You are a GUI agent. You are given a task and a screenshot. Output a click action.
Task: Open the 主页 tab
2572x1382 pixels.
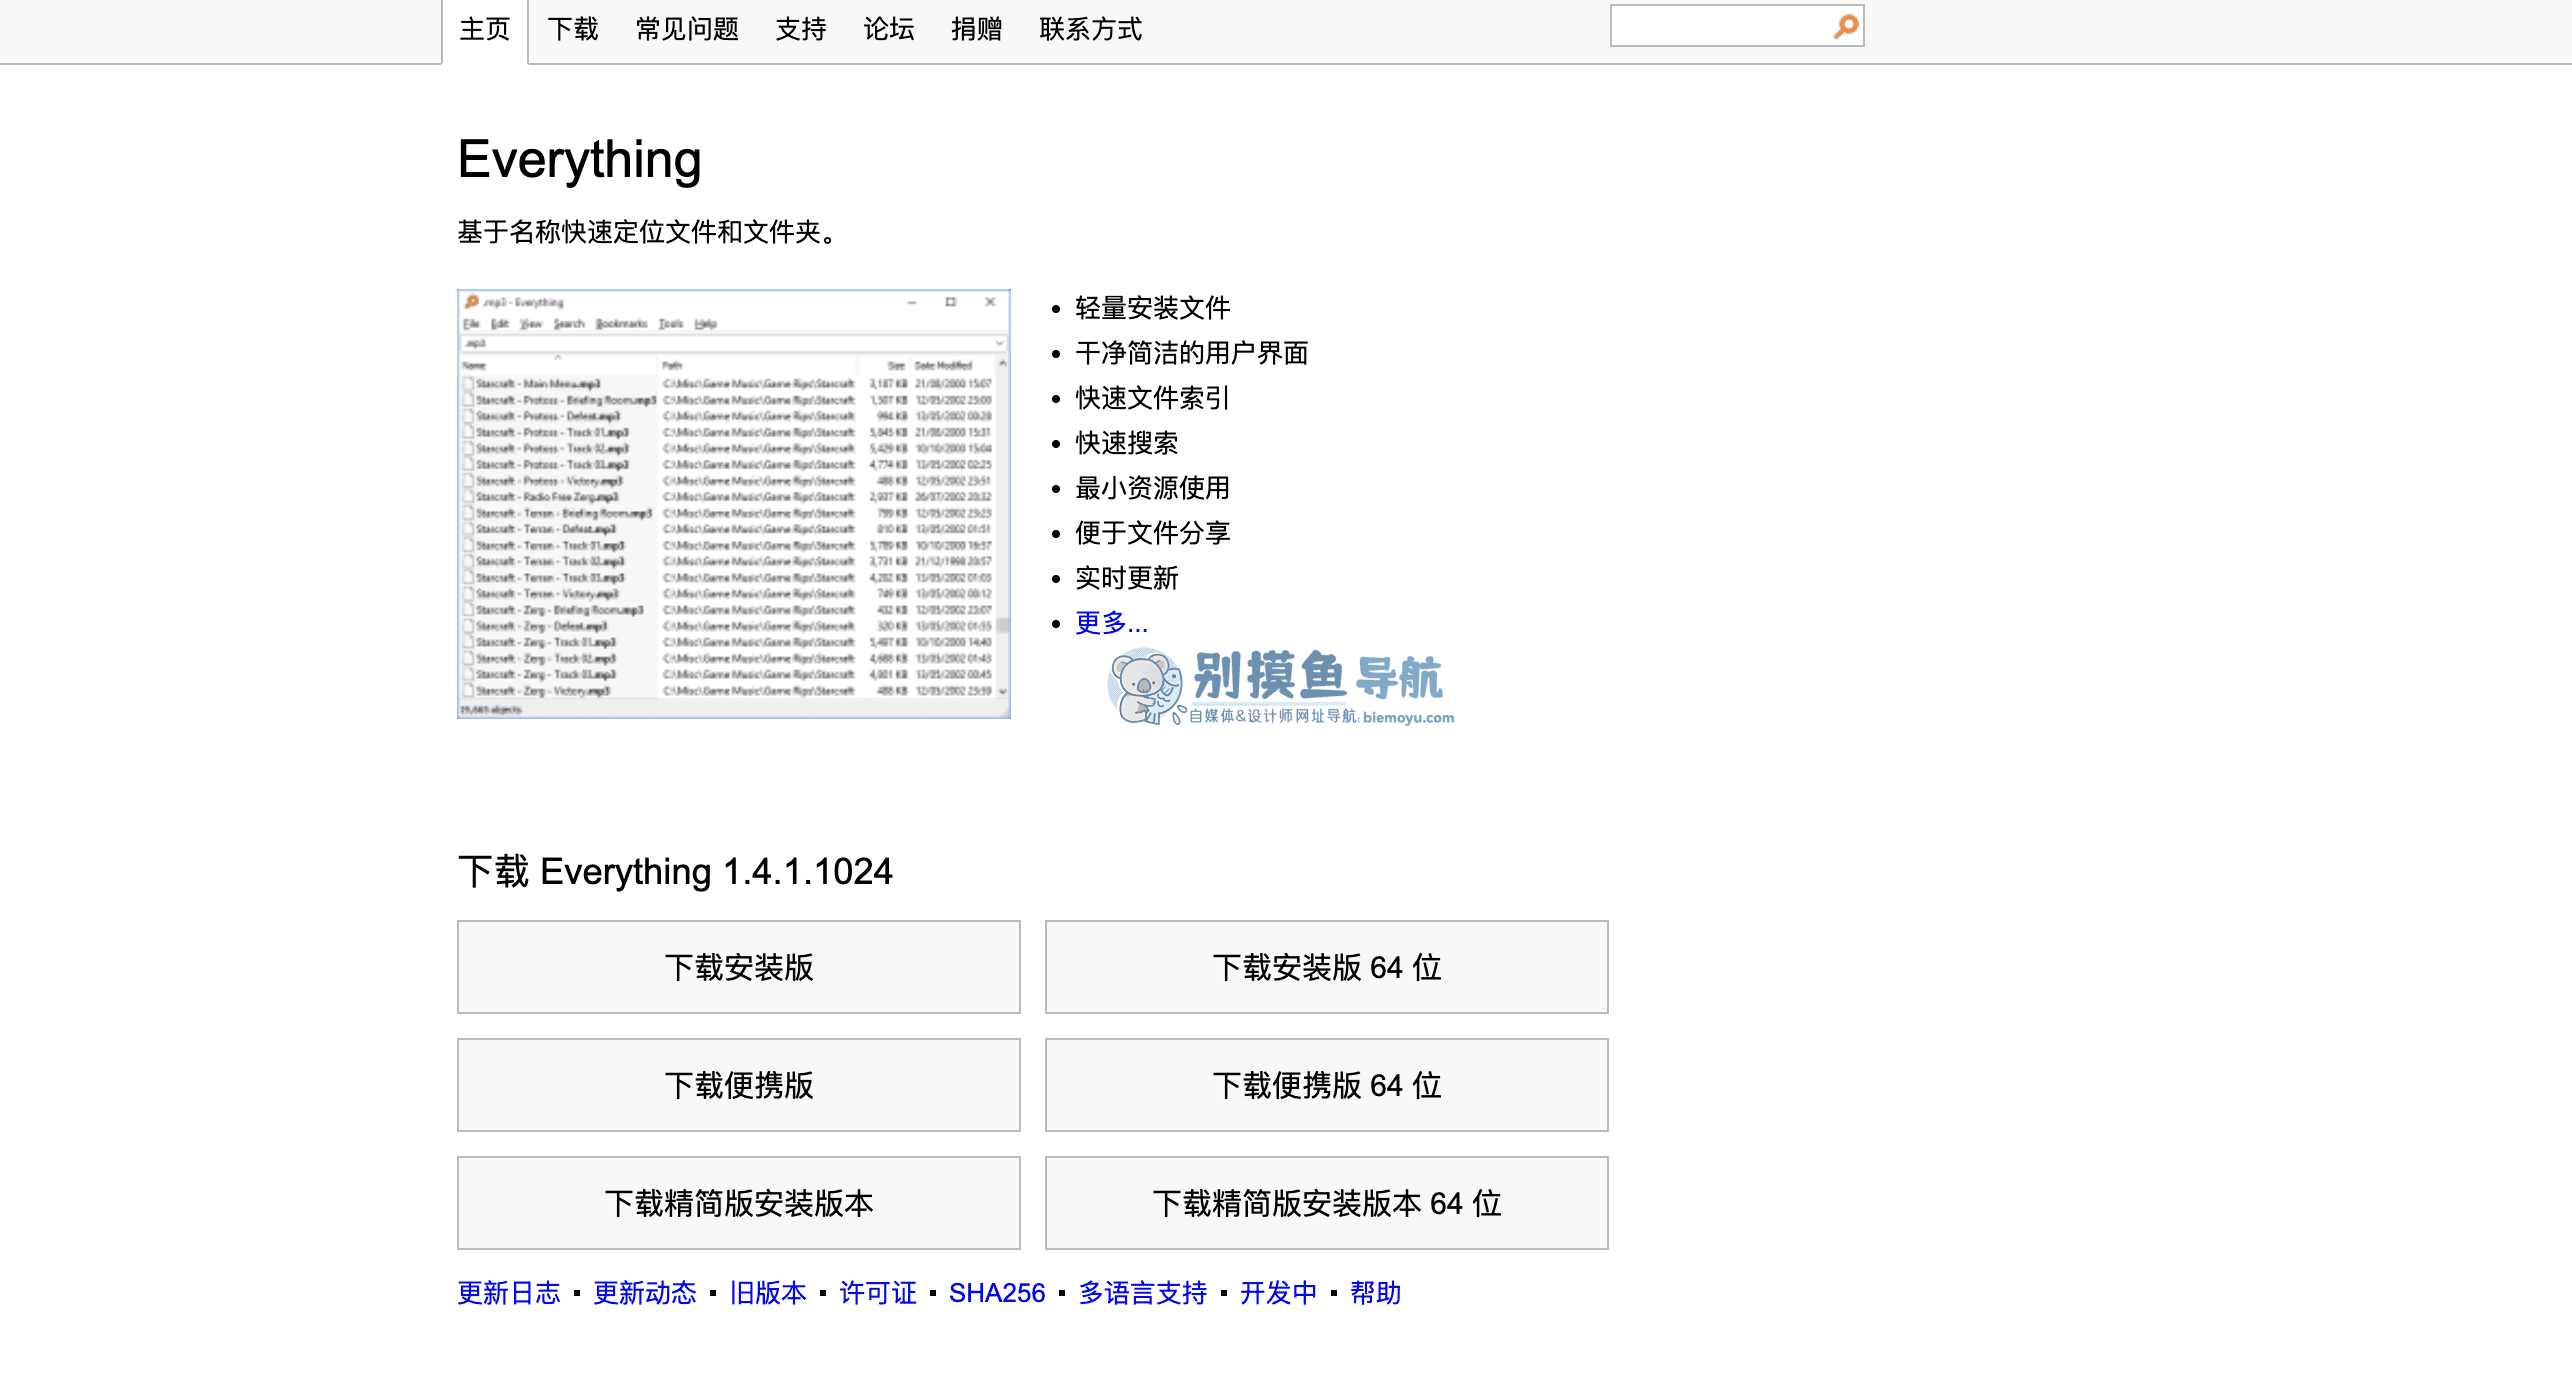pyautogui.click(x=485, y=30)
